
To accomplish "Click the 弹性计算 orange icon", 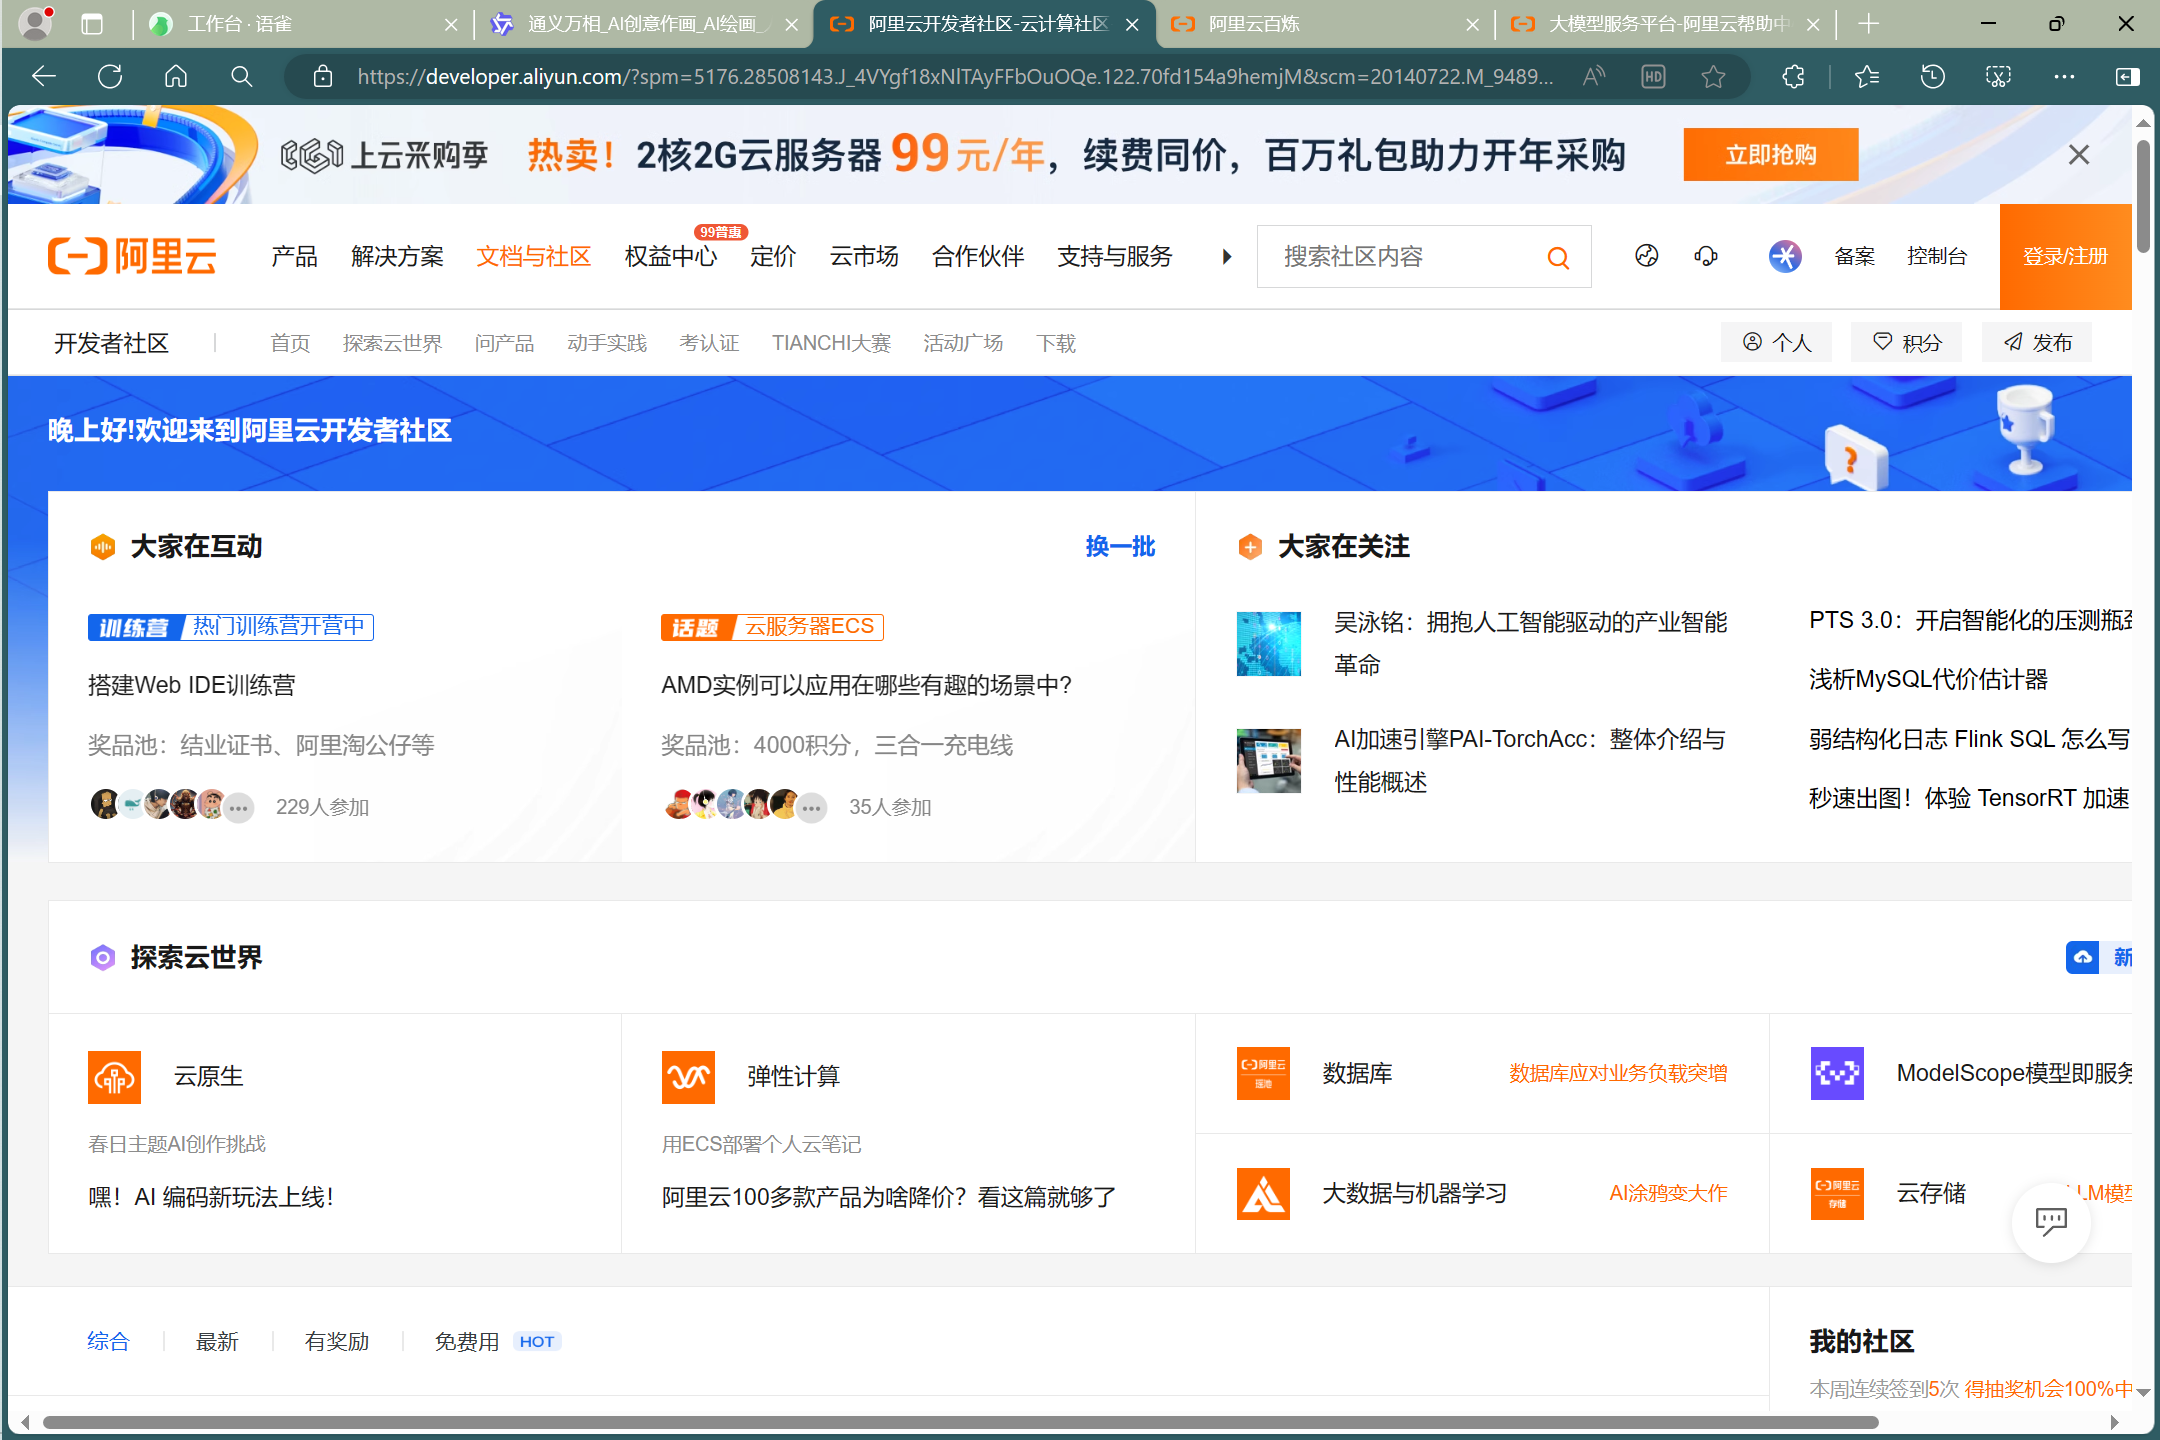I will click(x=688, y=1077).
